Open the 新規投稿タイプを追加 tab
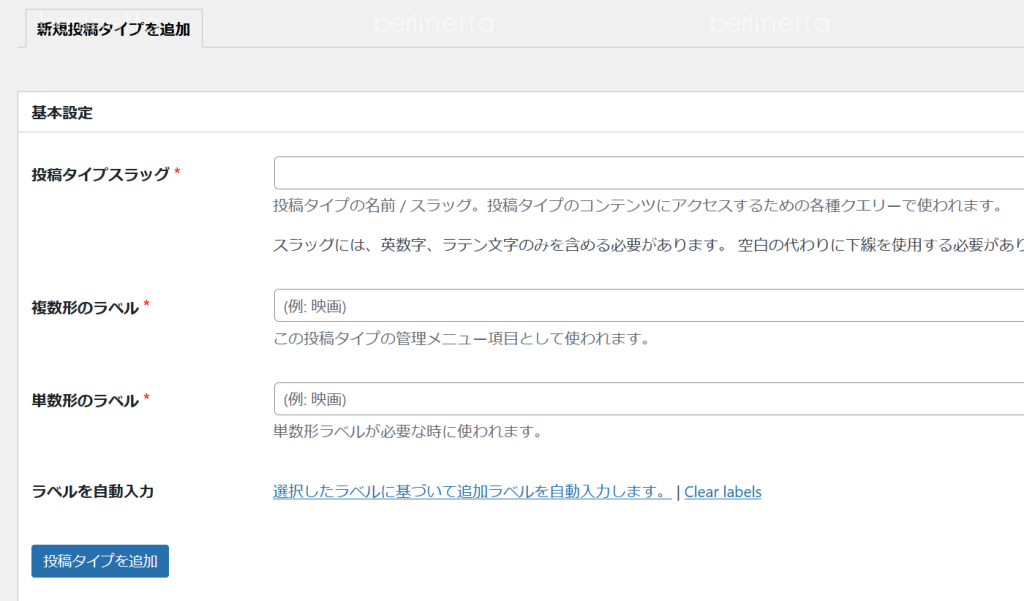The image size is (1024, 601). (x=111, y=29)
